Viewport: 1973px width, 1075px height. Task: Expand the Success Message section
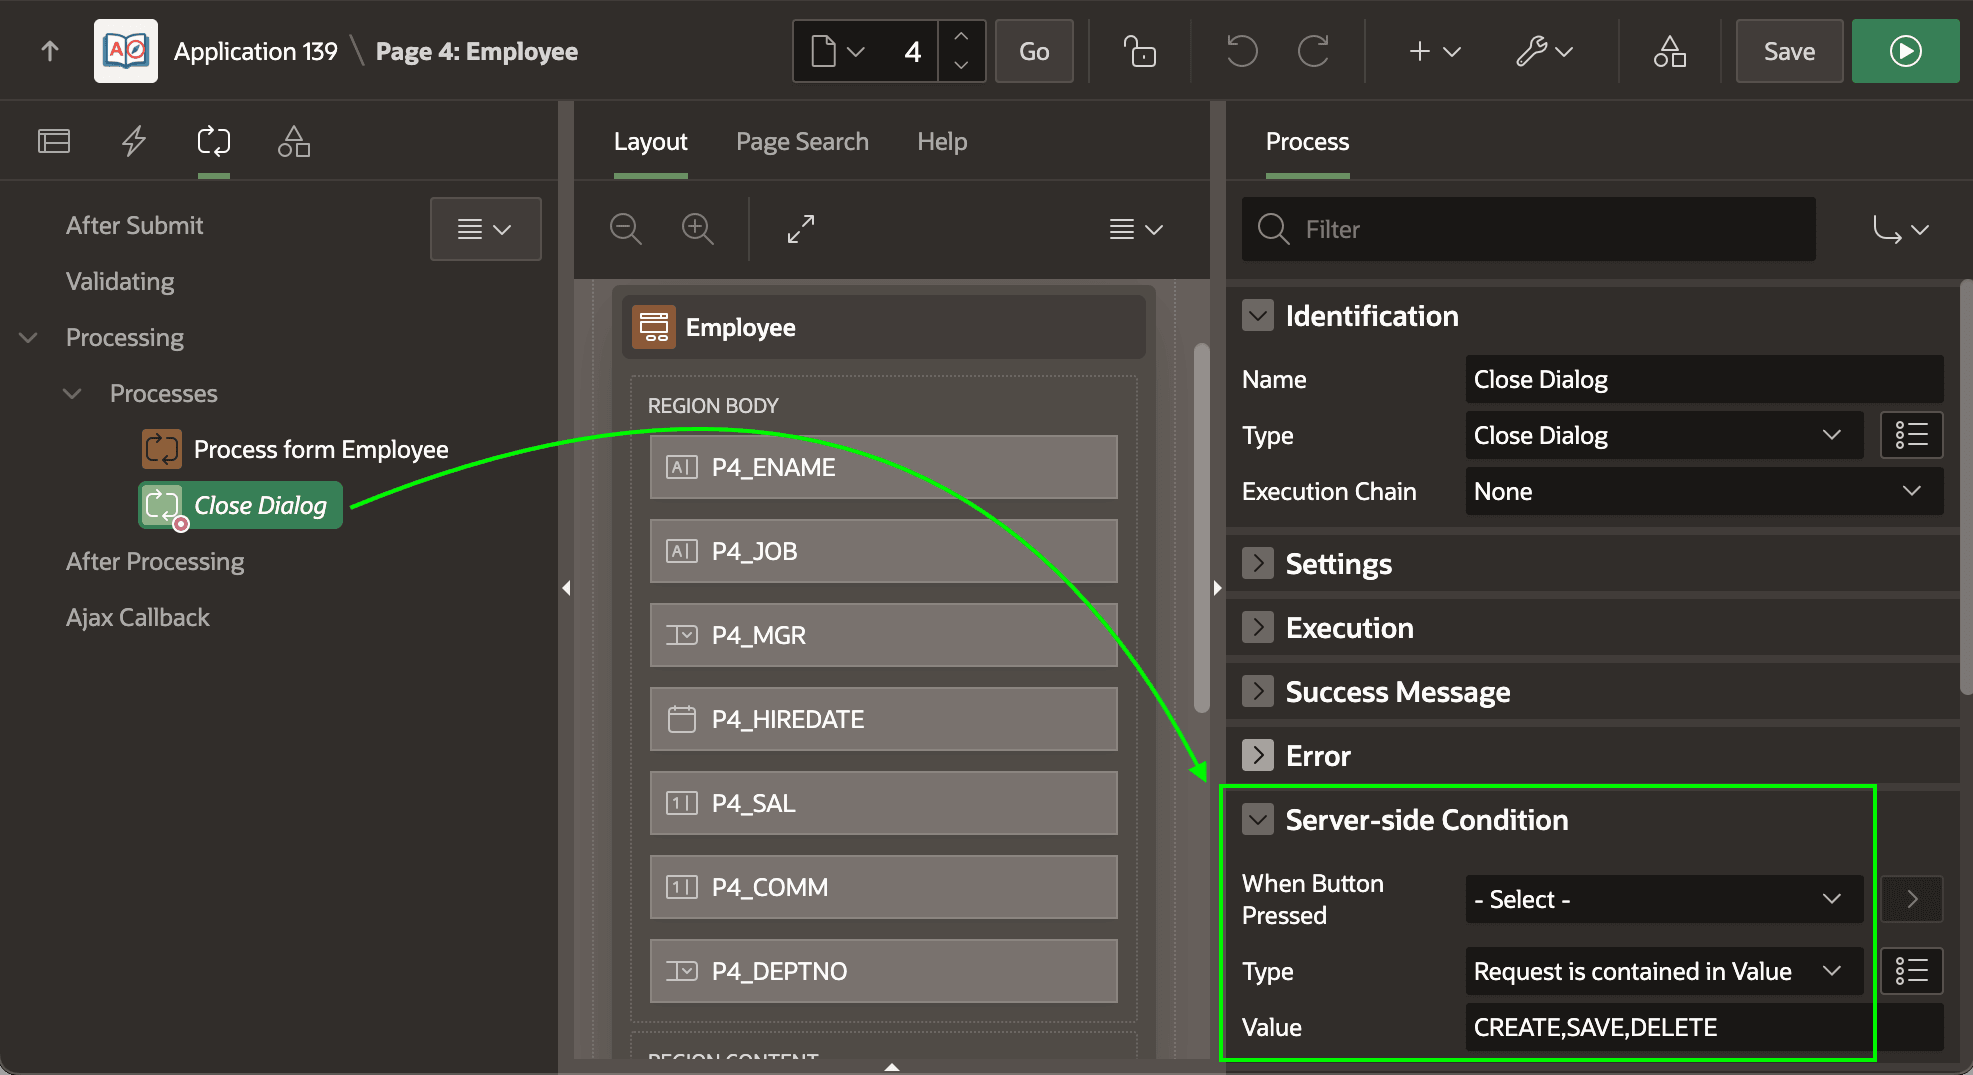coord(1258,691)
